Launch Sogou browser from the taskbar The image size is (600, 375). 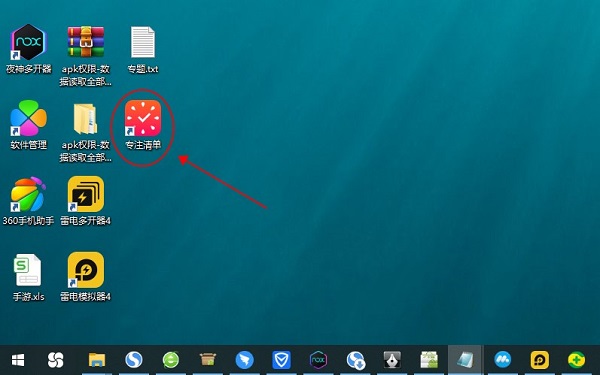pos(134,360)
